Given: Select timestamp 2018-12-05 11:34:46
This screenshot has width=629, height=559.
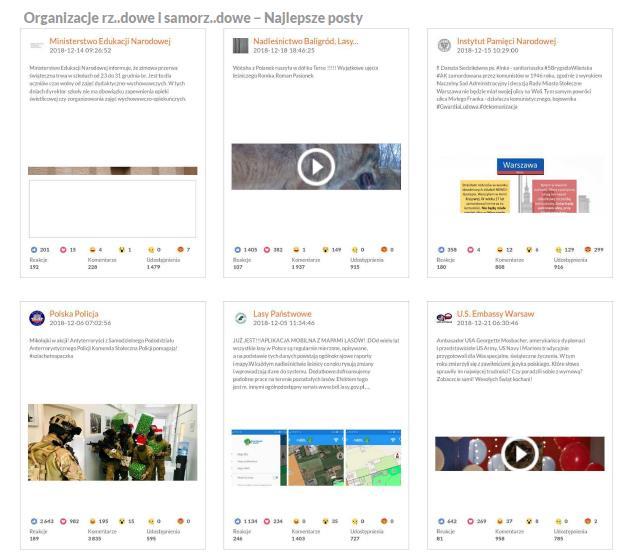Looking at the screenshot, I should (284, 323).
